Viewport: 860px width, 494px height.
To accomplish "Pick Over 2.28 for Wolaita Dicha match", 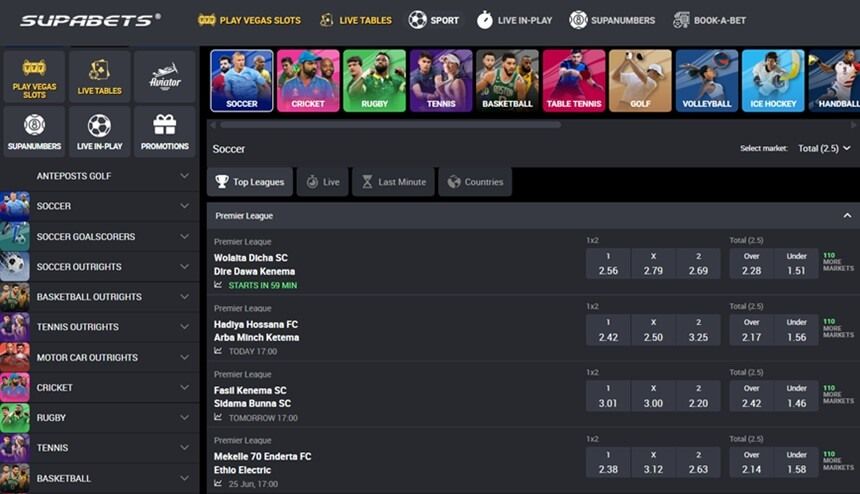I will 751,264.
